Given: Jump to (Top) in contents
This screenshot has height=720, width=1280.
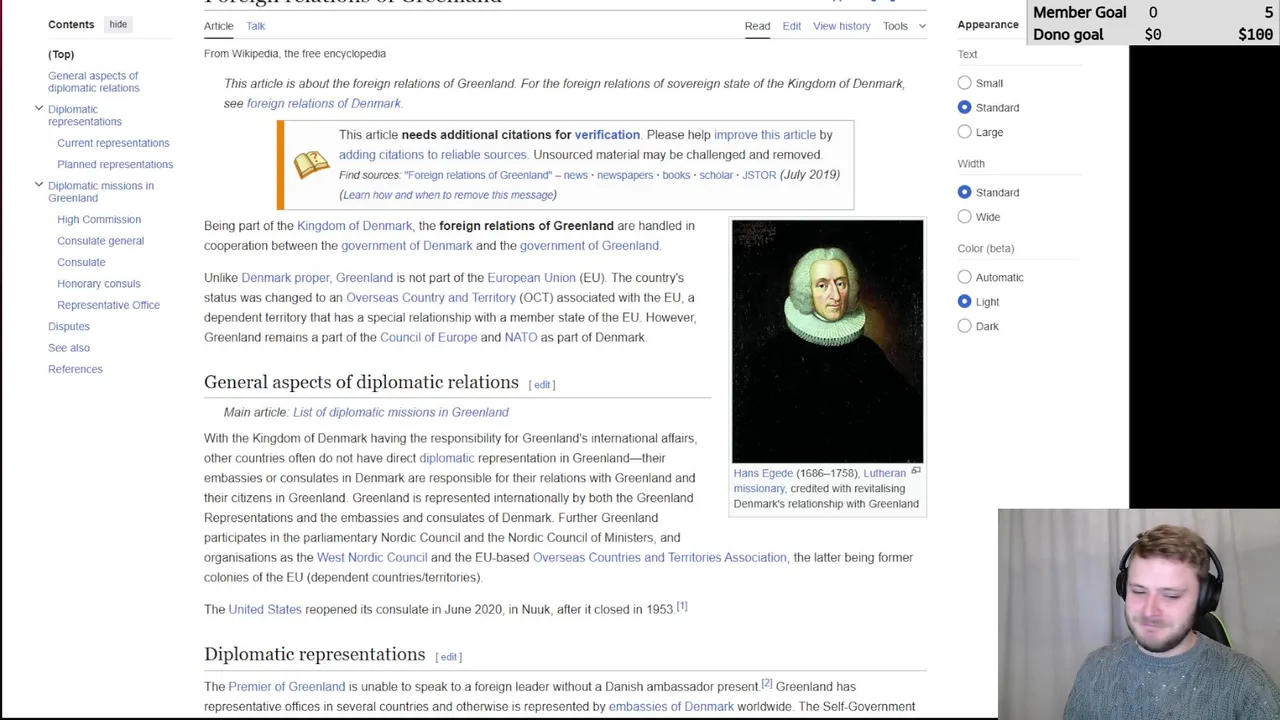Looking at the screenshot, I should 61,54.
